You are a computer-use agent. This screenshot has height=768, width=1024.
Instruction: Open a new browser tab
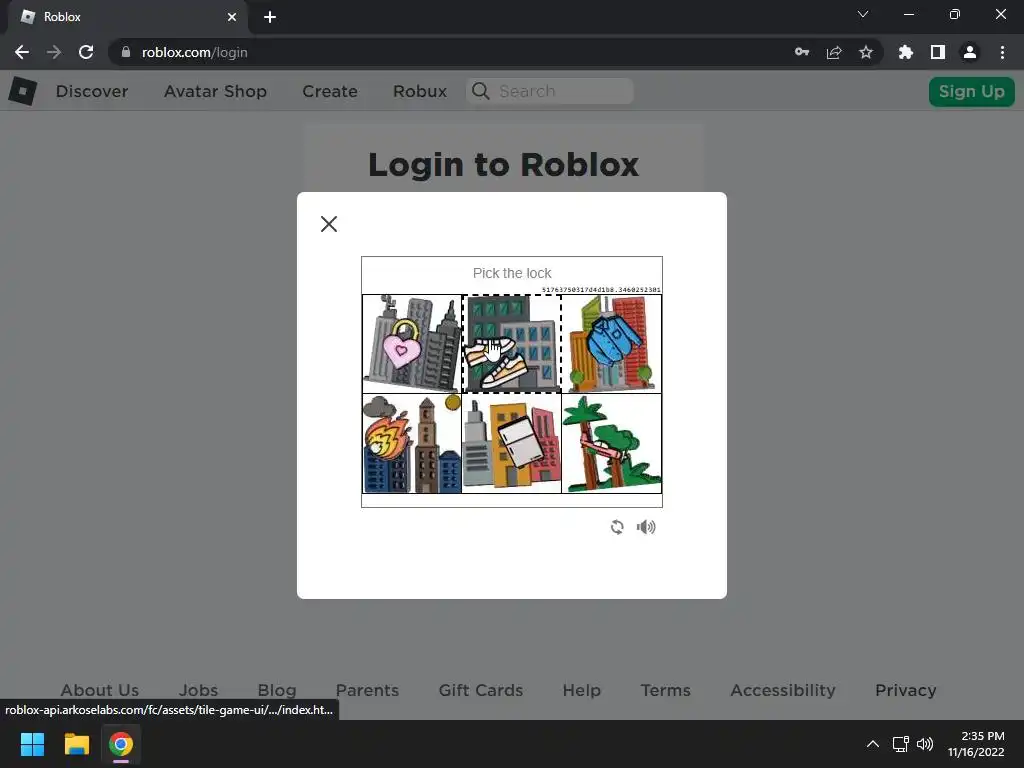click(x=270, y=17)
